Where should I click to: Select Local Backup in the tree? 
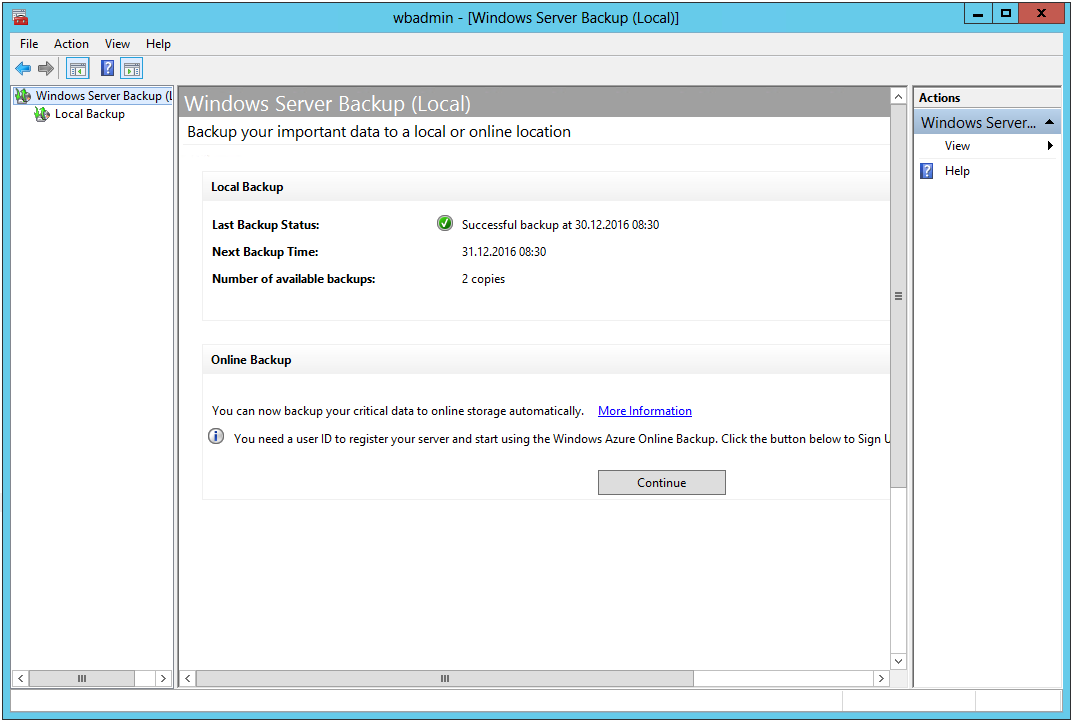click(90, 114)
